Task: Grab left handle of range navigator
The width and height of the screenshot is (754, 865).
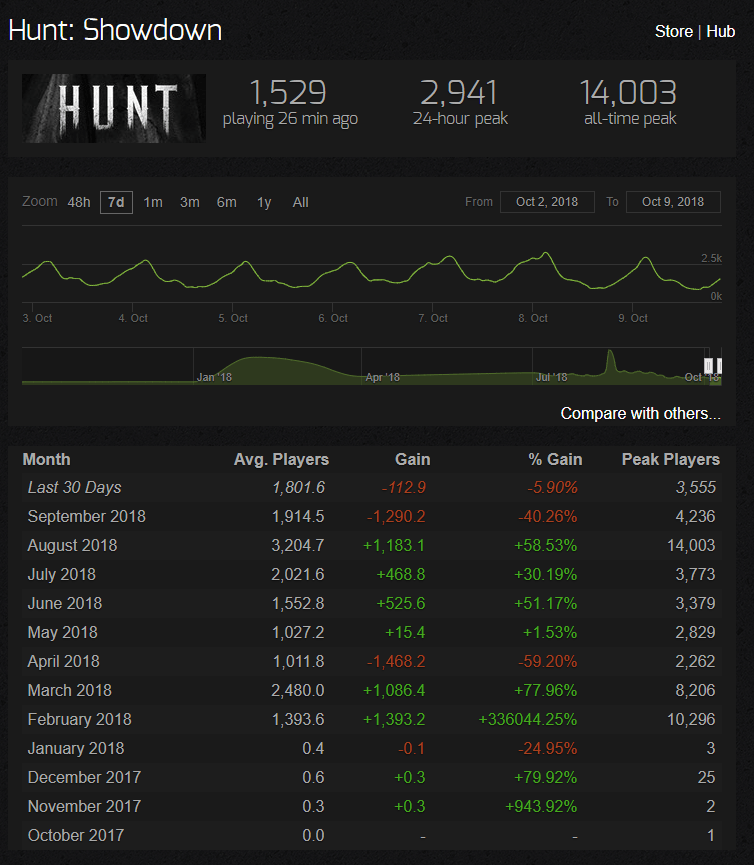Action: coord(708,365)
